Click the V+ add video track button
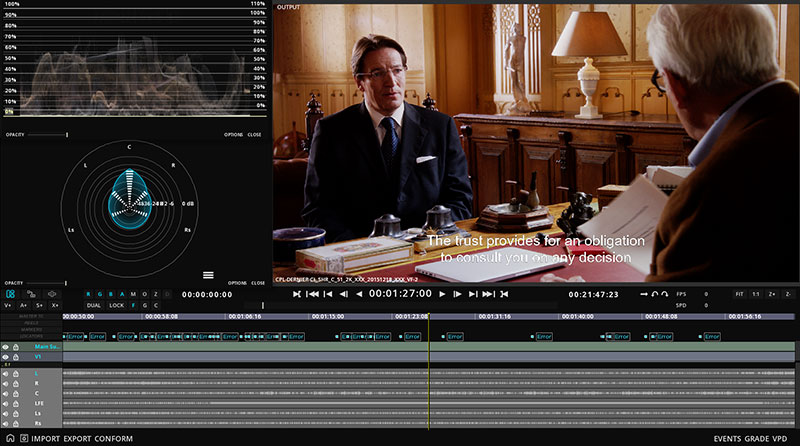The width and height of the screenshot is (800, 446). coord(8,305)
